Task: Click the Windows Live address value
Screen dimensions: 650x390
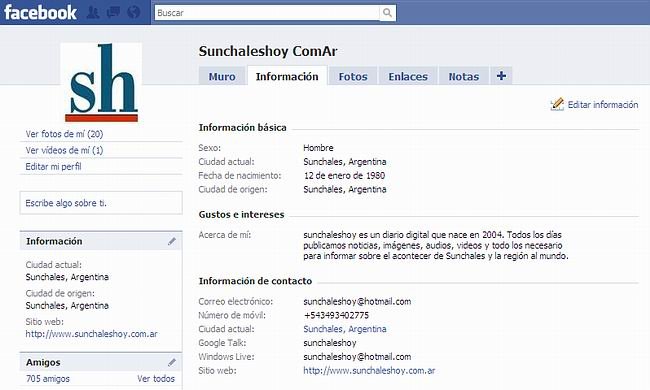Action: click(357, 356)
